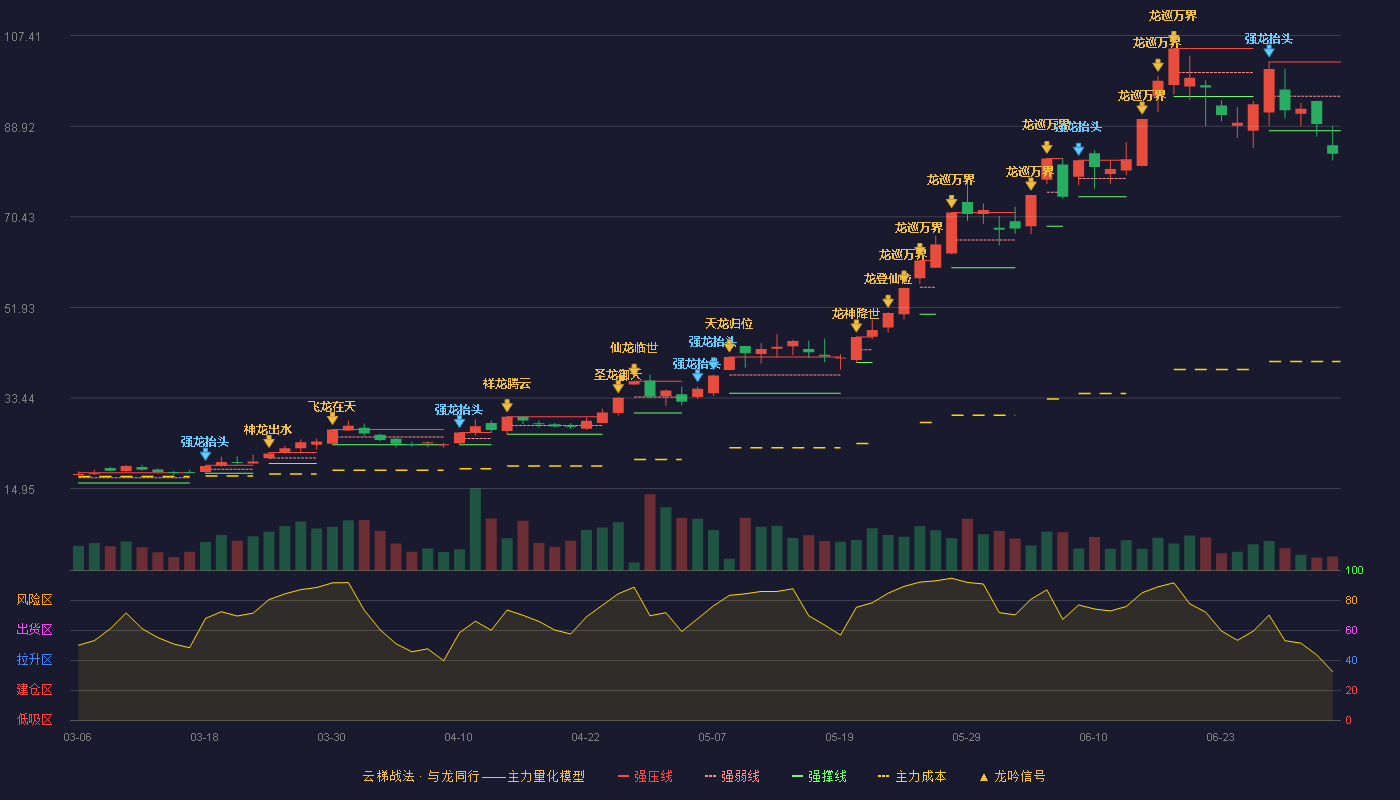Click the 33.44 price axis label
The width and height of the screenshot is (1400, 800).
point(22,399)
